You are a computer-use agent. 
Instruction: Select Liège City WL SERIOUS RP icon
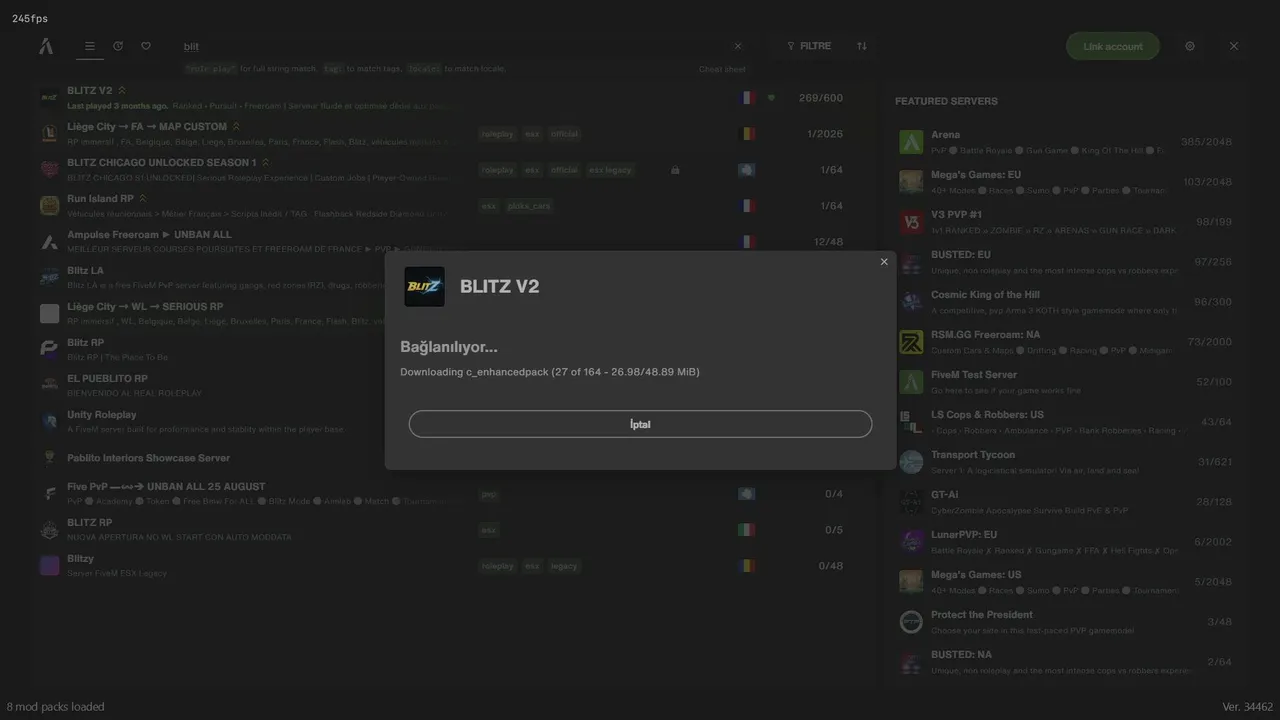click(x=49, y=314)
